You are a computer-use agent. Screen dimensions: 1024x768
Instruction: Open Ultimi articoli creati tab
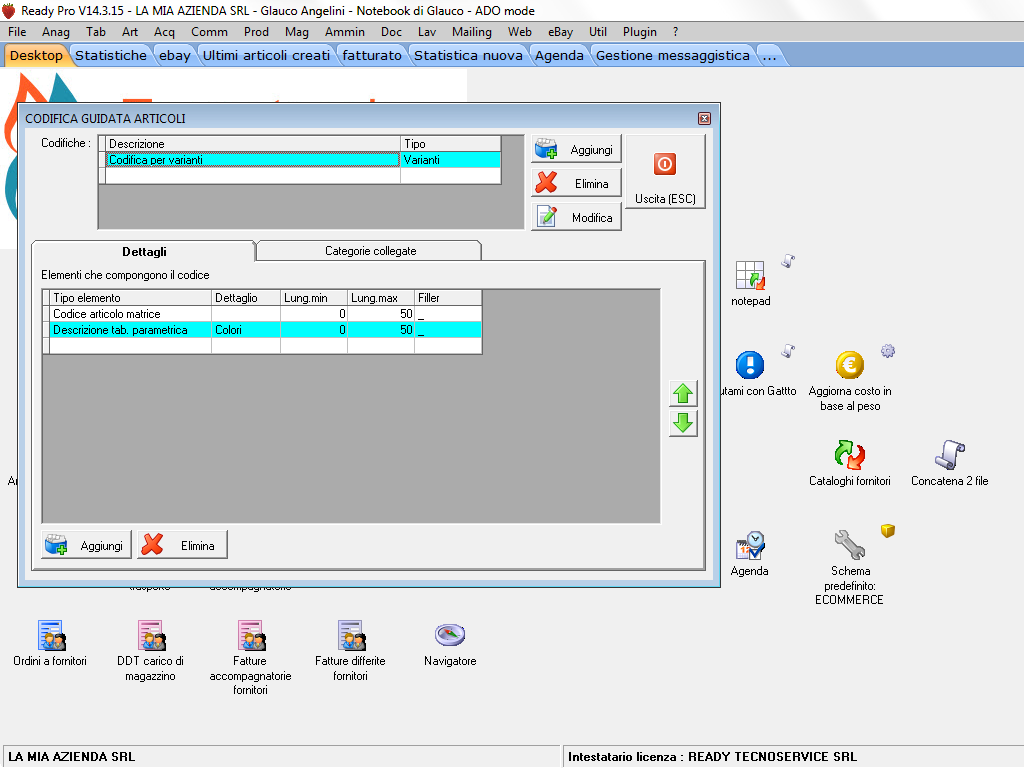pos(266,56)
